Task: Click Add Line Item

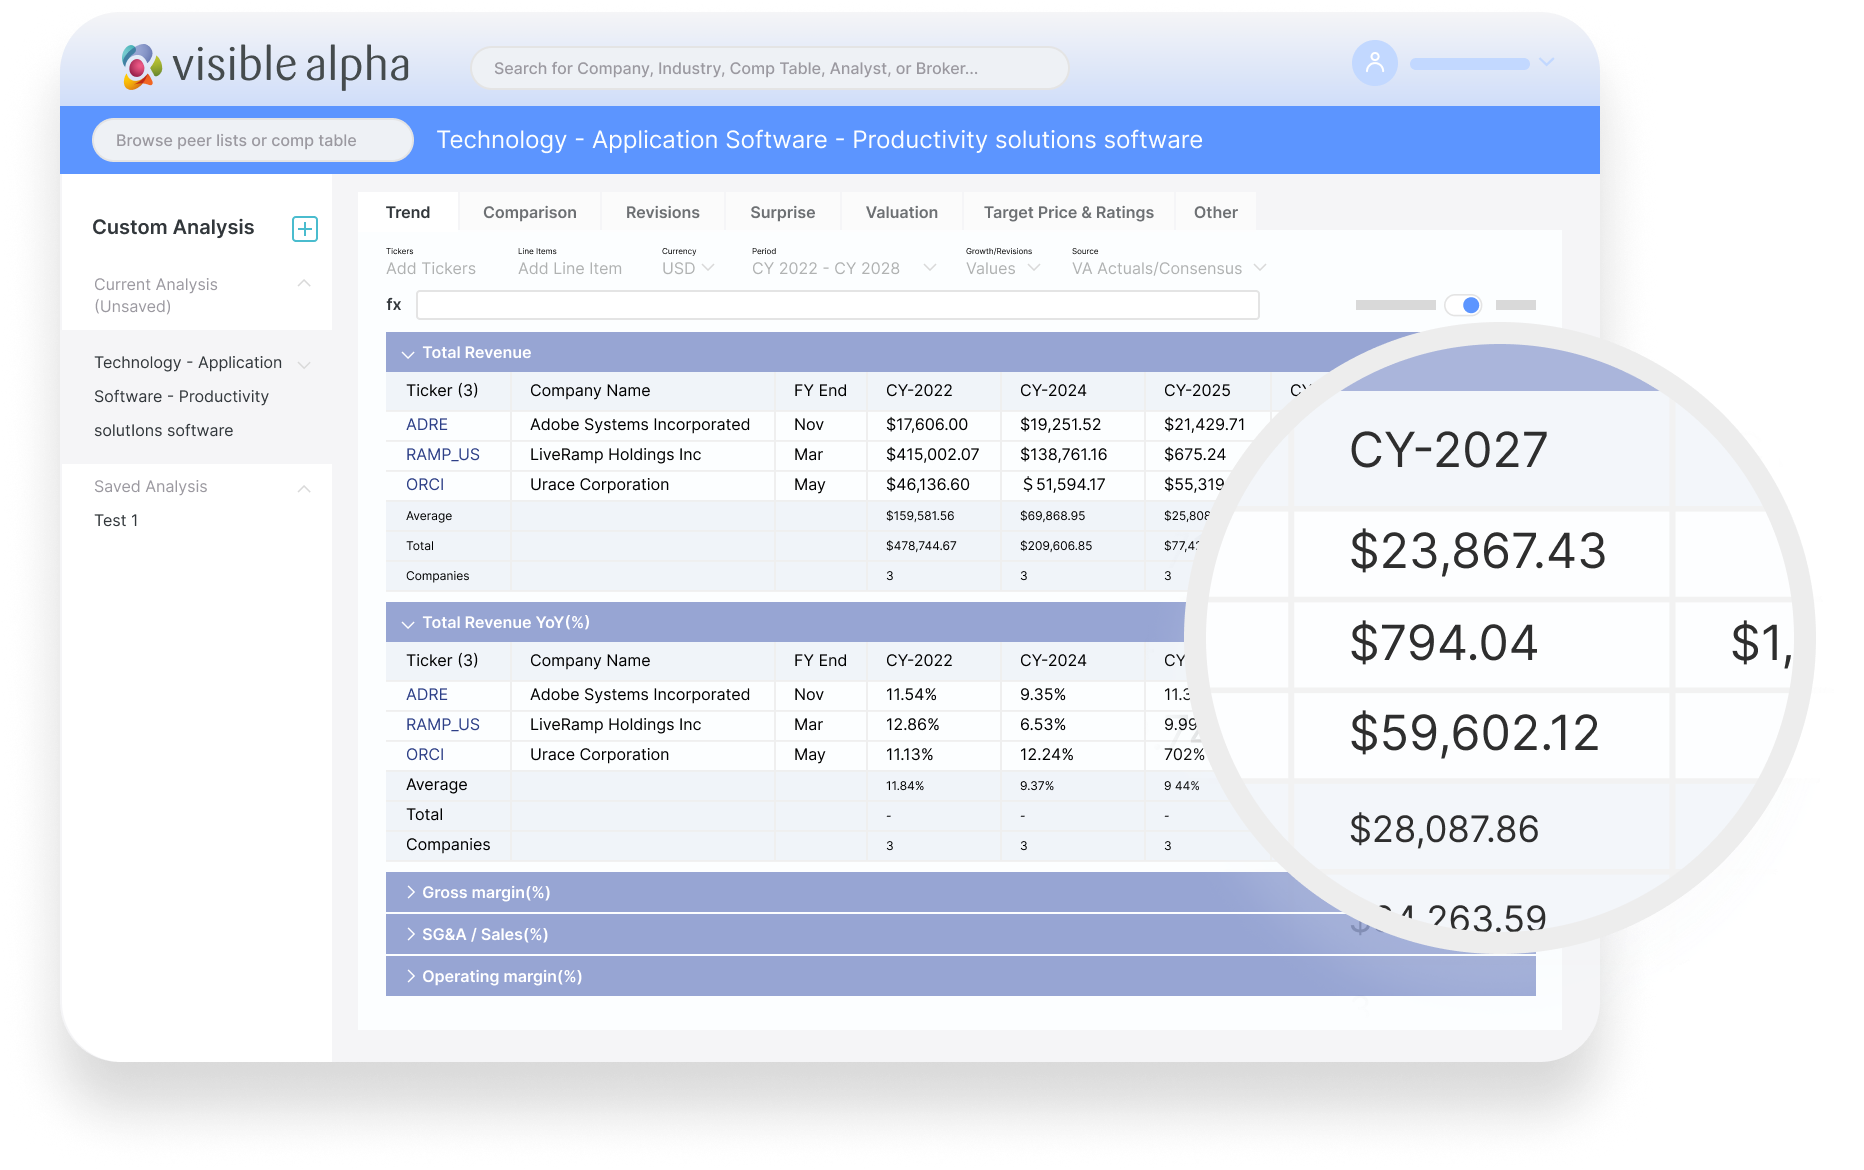Action: click(570, 268)
